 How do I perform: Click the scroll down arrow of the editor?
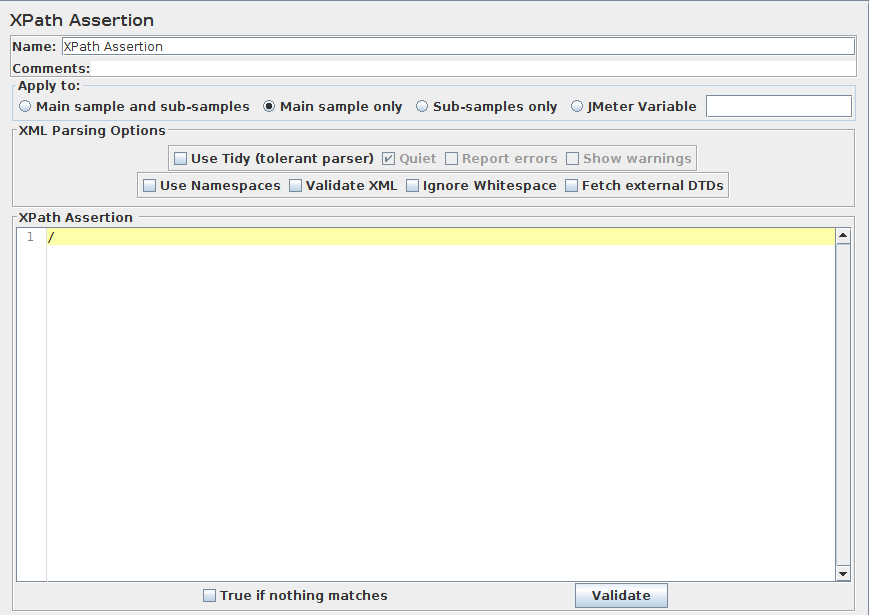(x=843, y=573)
